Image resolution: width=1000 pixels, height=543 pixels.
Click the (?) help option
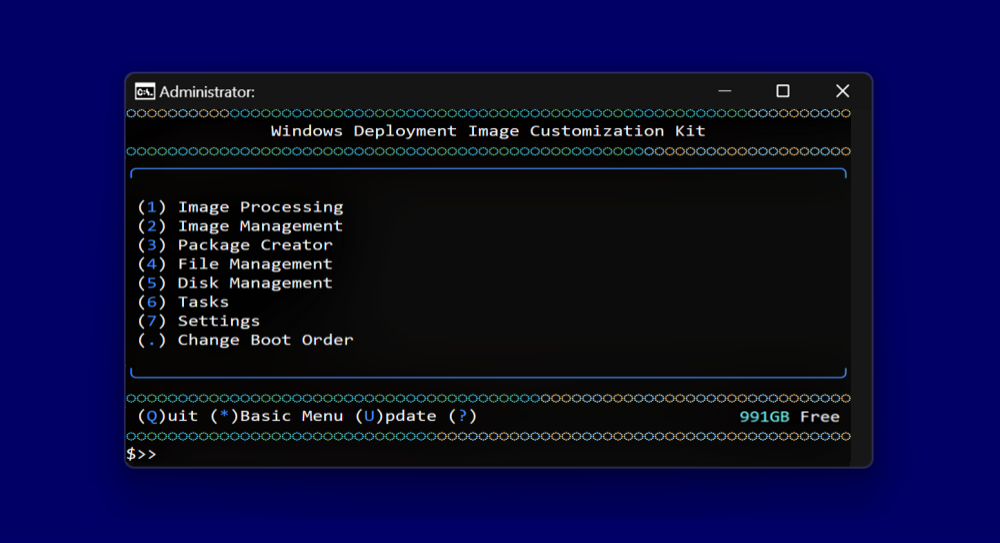pos(462,416)
